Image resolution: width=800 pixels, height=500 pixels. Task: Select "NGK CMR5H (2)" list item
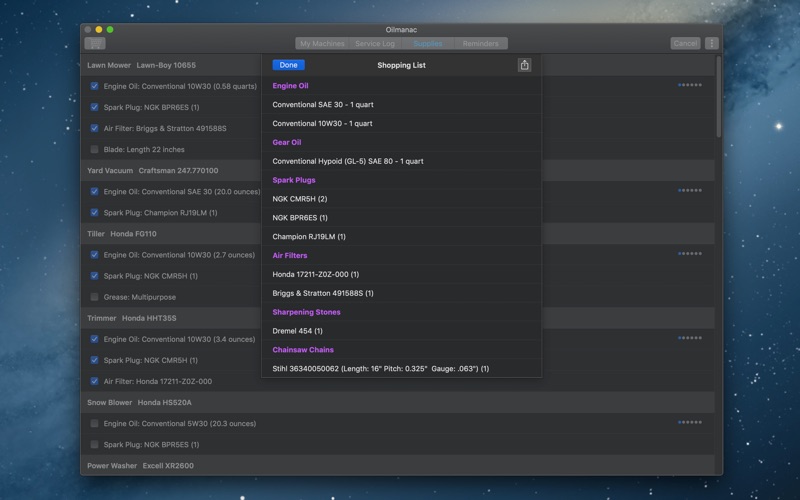(401, 199)
